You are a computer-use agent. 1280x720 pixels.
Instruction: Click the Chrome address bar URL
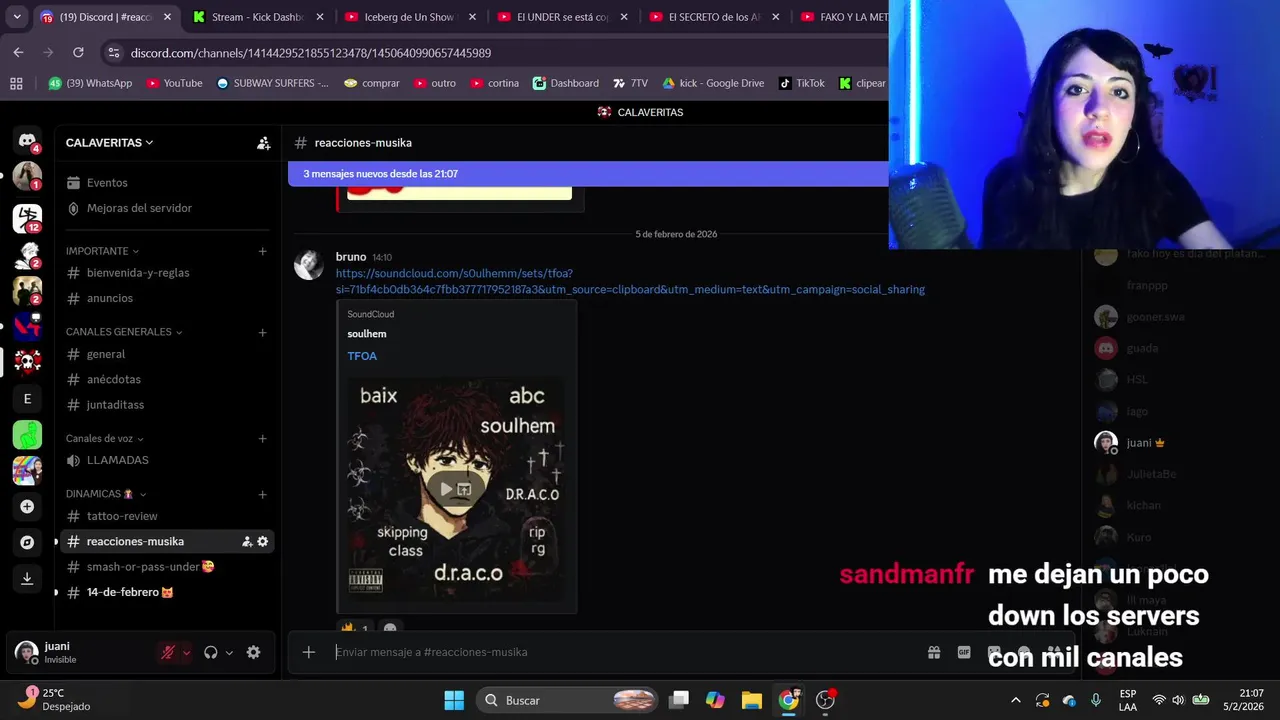pos(311,52)
